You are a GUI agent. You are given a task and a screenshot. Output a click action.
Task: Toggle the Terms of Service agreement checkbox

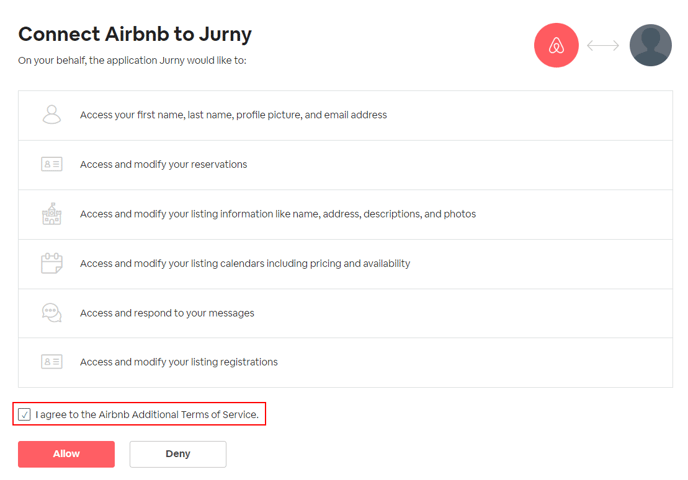click(25, 414)
